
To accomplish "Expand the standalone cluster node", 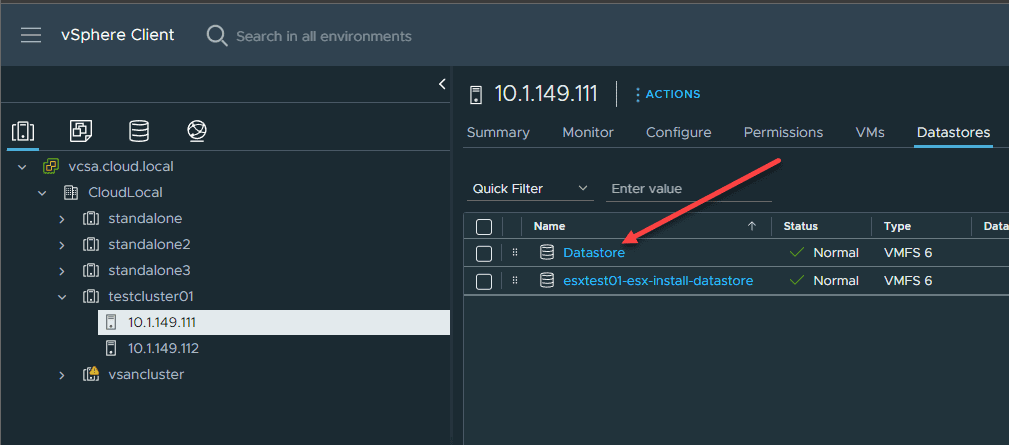I will [62, 219].
